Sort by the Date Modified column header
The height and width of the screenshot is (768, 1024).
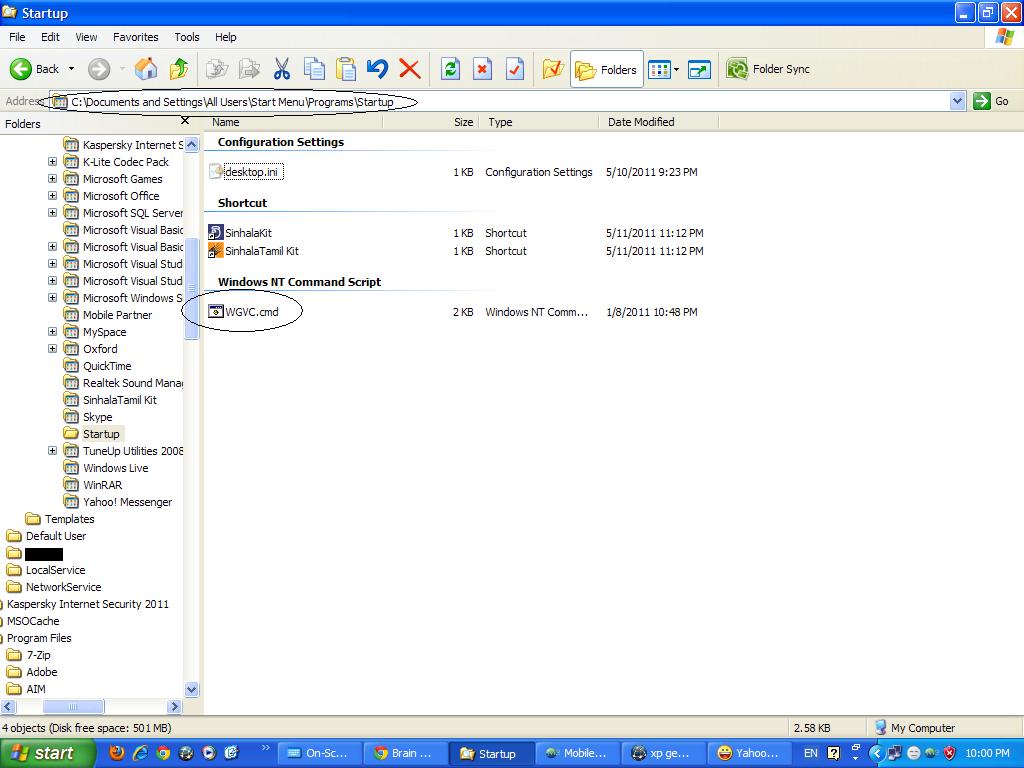[x=658, y=122]
